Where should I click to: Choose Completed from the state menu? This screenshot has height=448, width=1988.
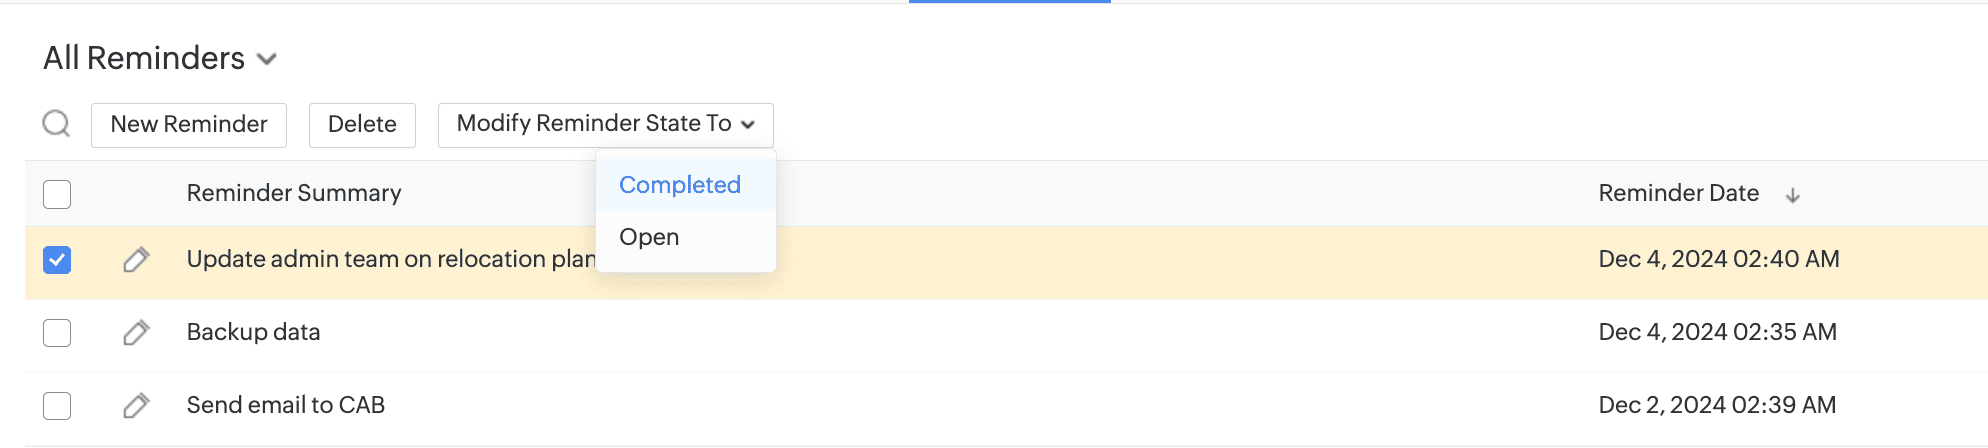coord(680,185)
